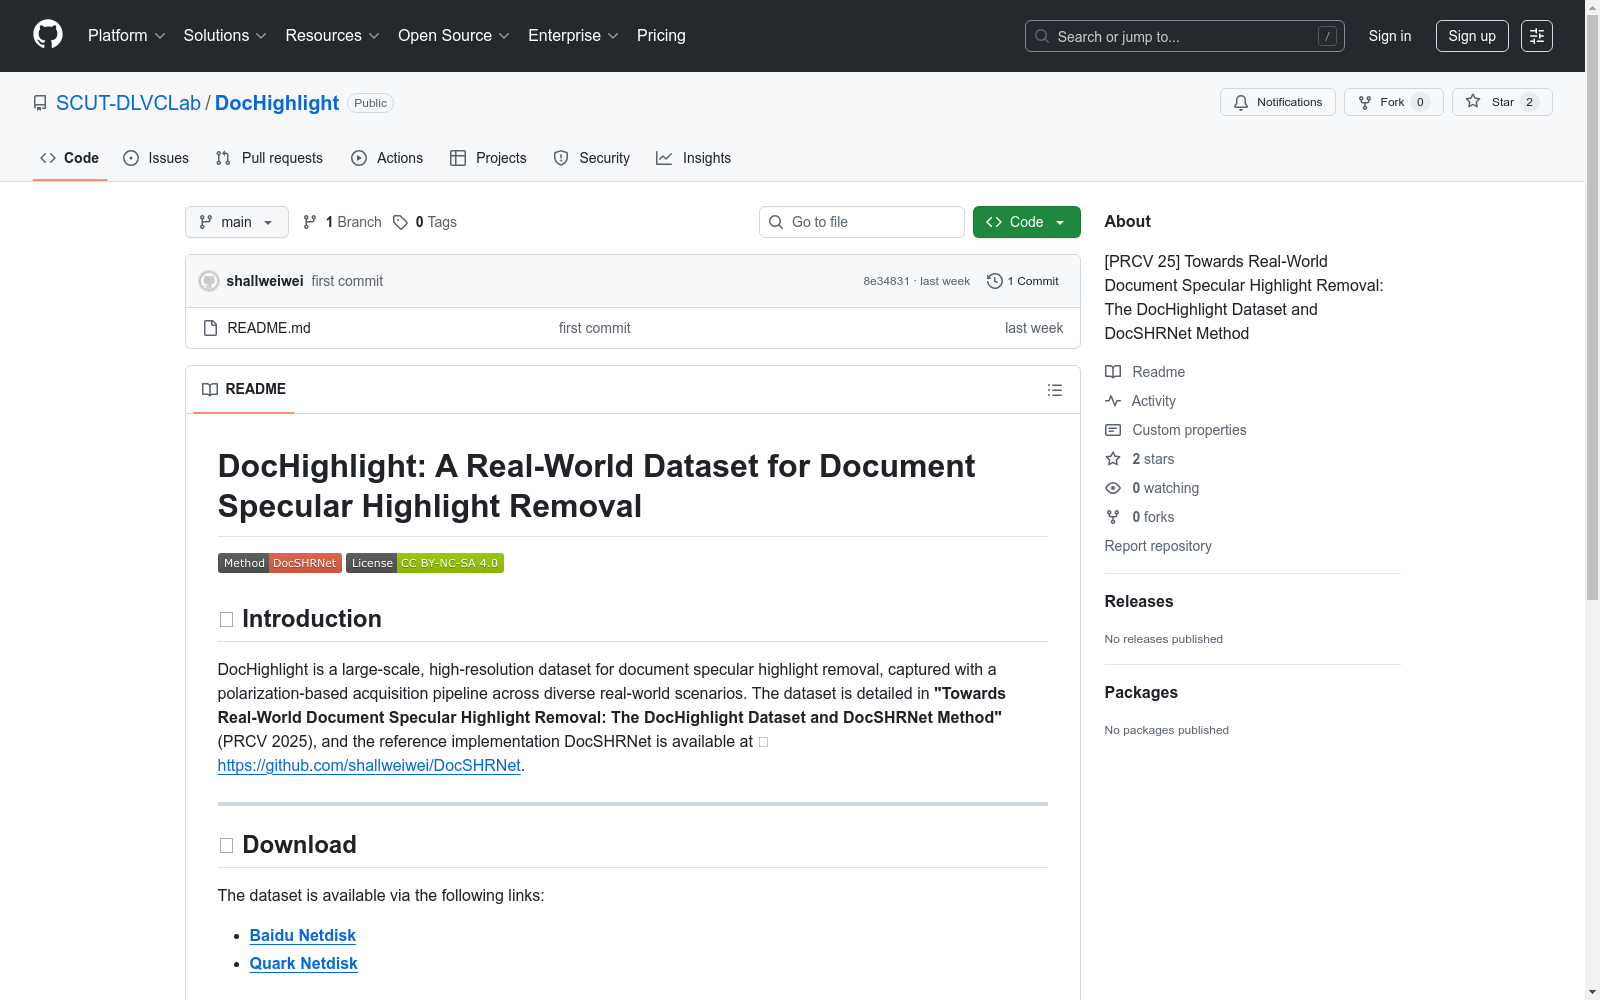Open the Pricing page
Image resolution: width=1600 pixels, height=1000 pixels.
661,36
